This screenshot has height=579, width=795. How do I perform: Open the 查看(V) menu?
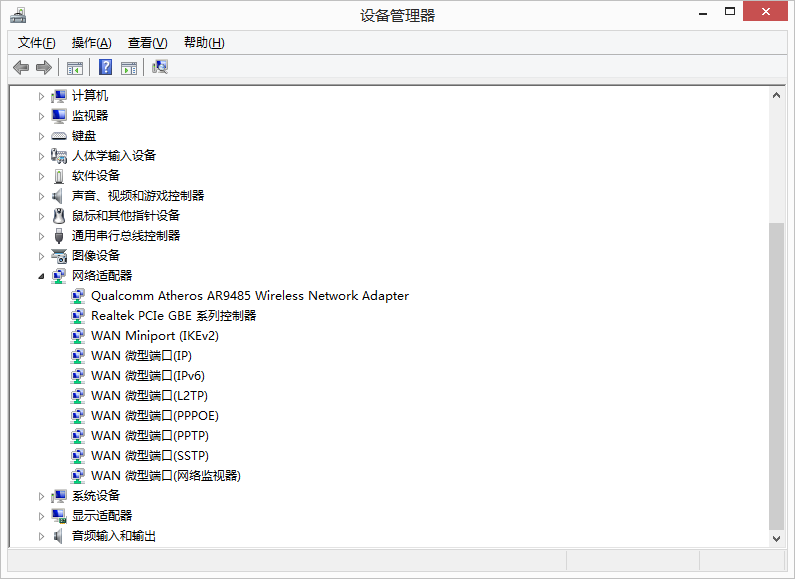point(148,43)
